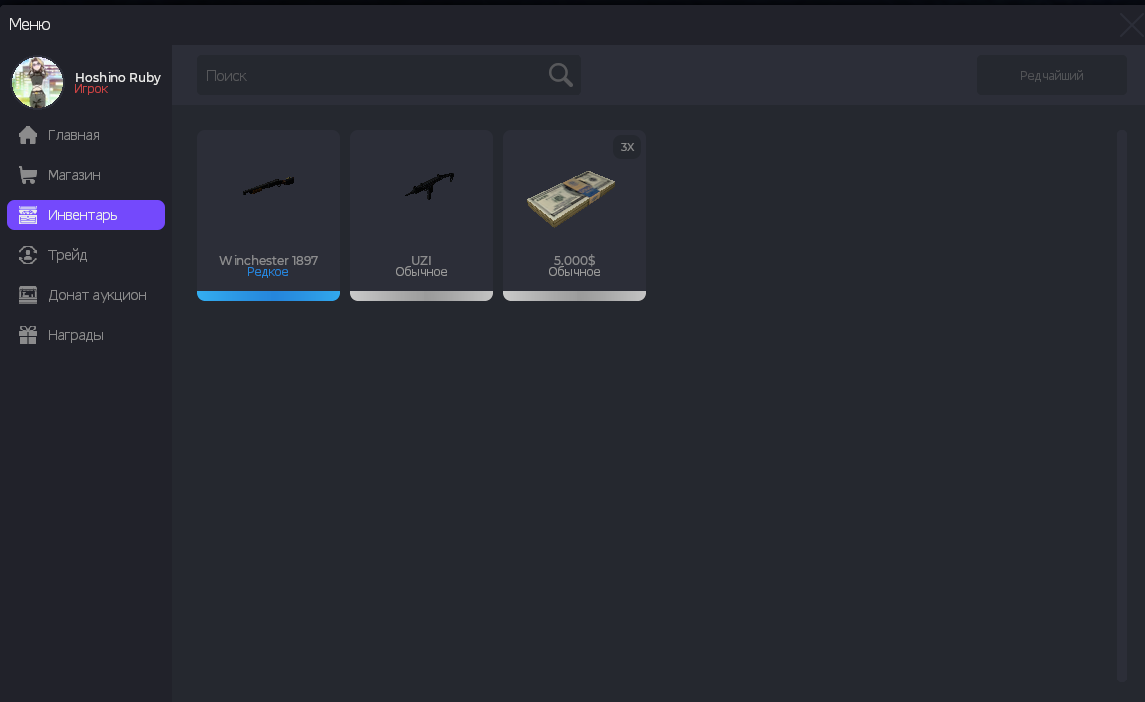This screenshot has width=1145, height=702.
Task: Click the trade exchange icon
Action: pos(28,255)
